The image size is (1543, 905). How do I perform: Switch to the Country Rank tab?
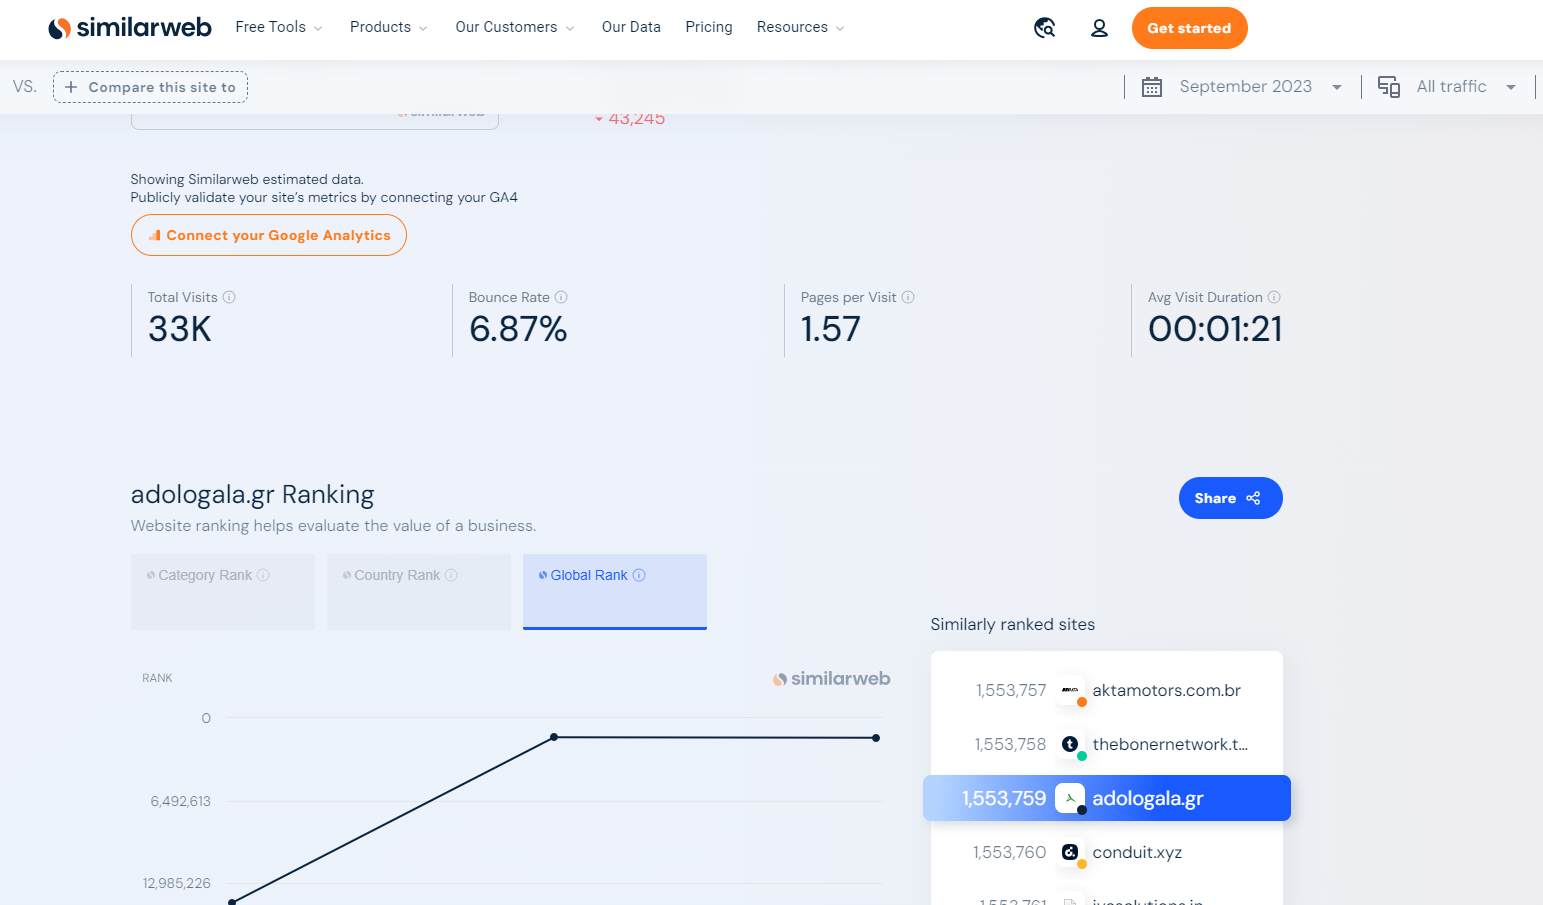tap(419, 592)
